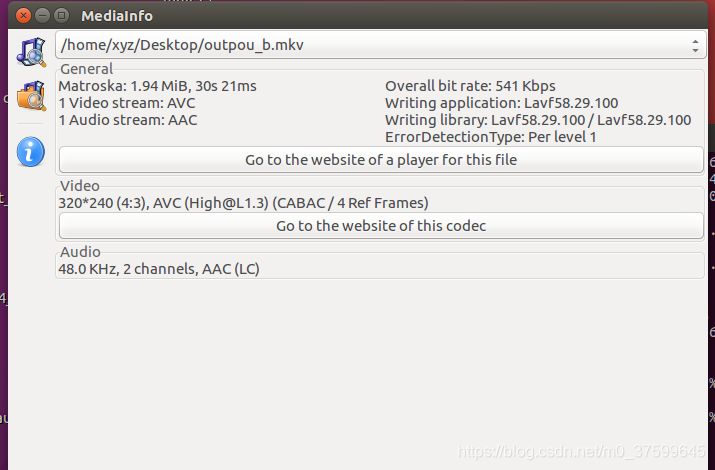
Task: Select the '320*240 (4:3), AVC' video details line
Action: (244, 203)
